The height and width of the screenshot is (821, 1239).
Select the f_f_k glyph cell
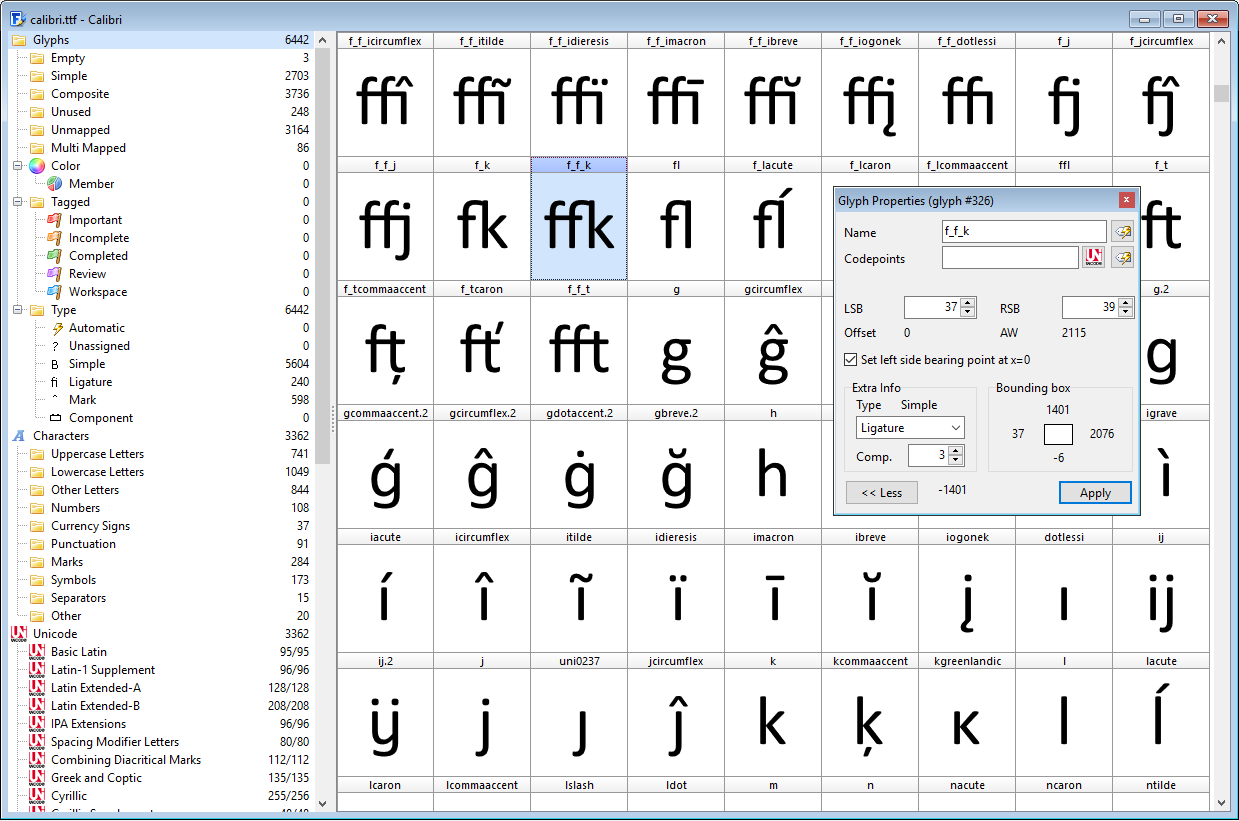(579, 219)
